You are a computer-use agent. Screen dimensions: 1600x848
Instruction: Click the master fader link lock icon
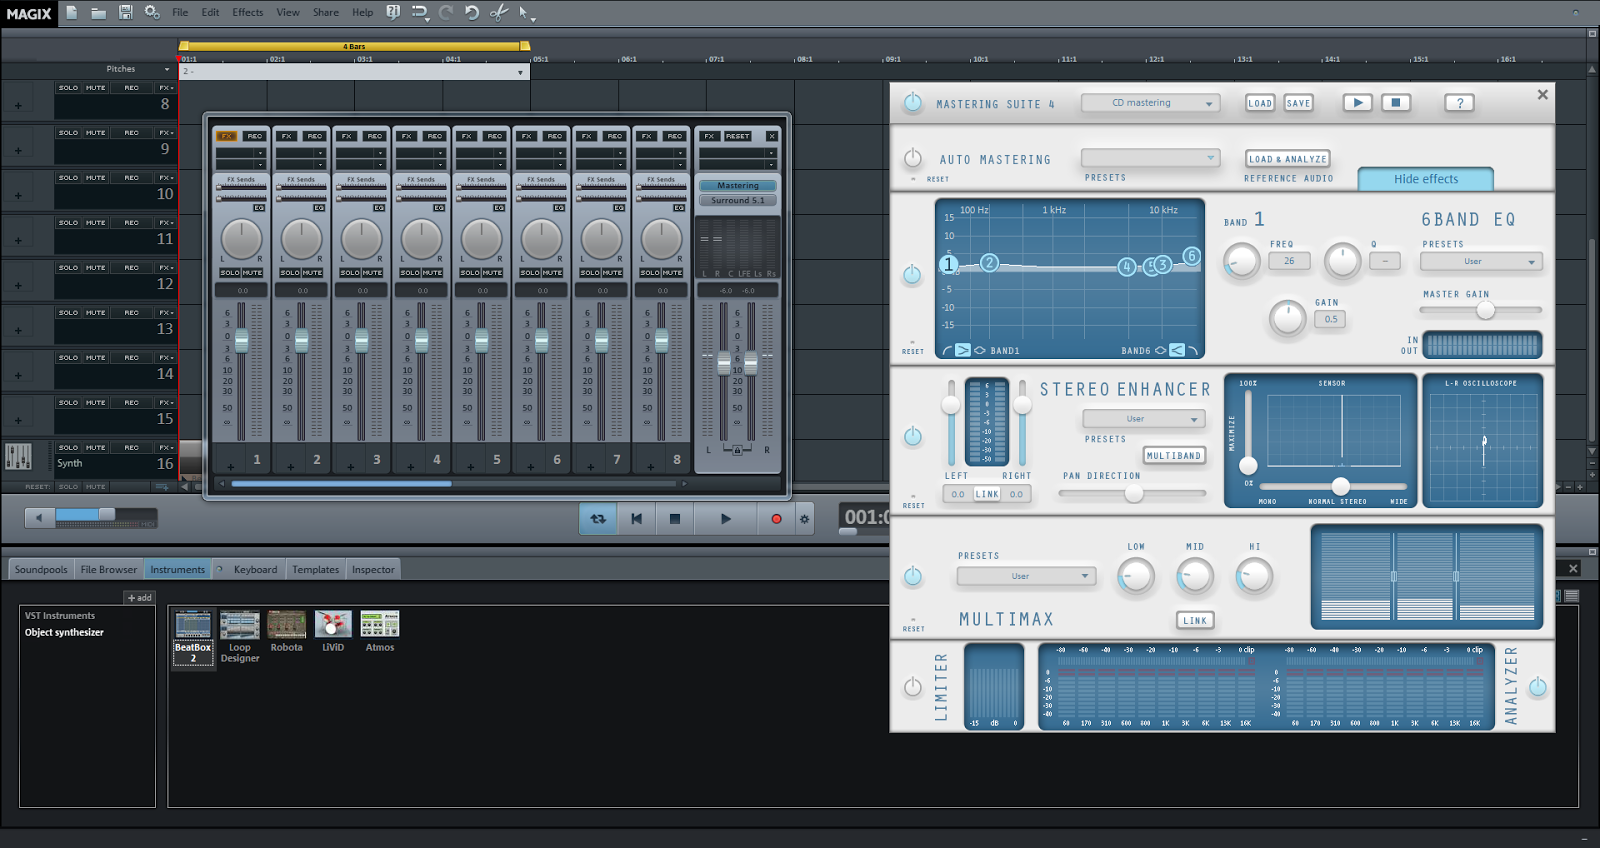(737, 450)
